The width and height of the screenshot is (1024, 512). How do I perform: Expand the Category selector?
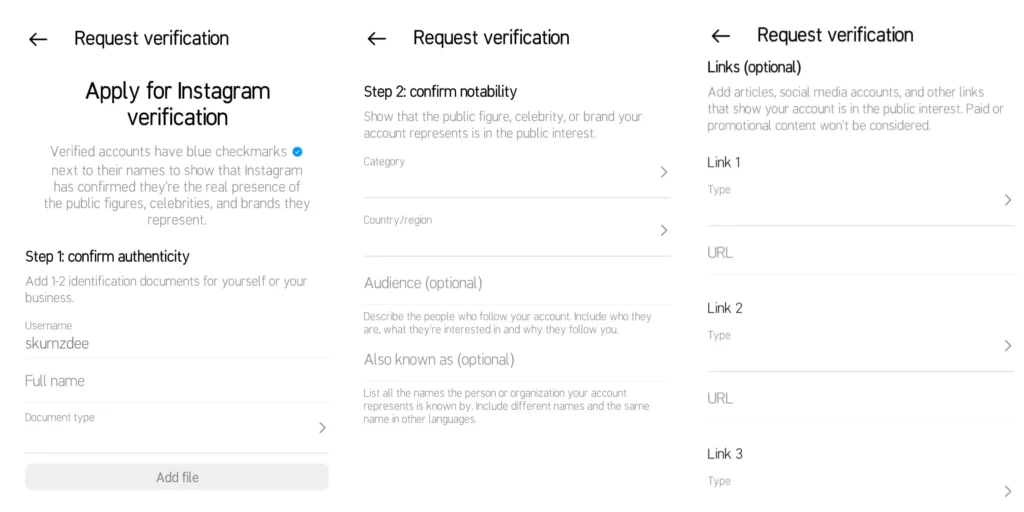(x=664, y=172)
